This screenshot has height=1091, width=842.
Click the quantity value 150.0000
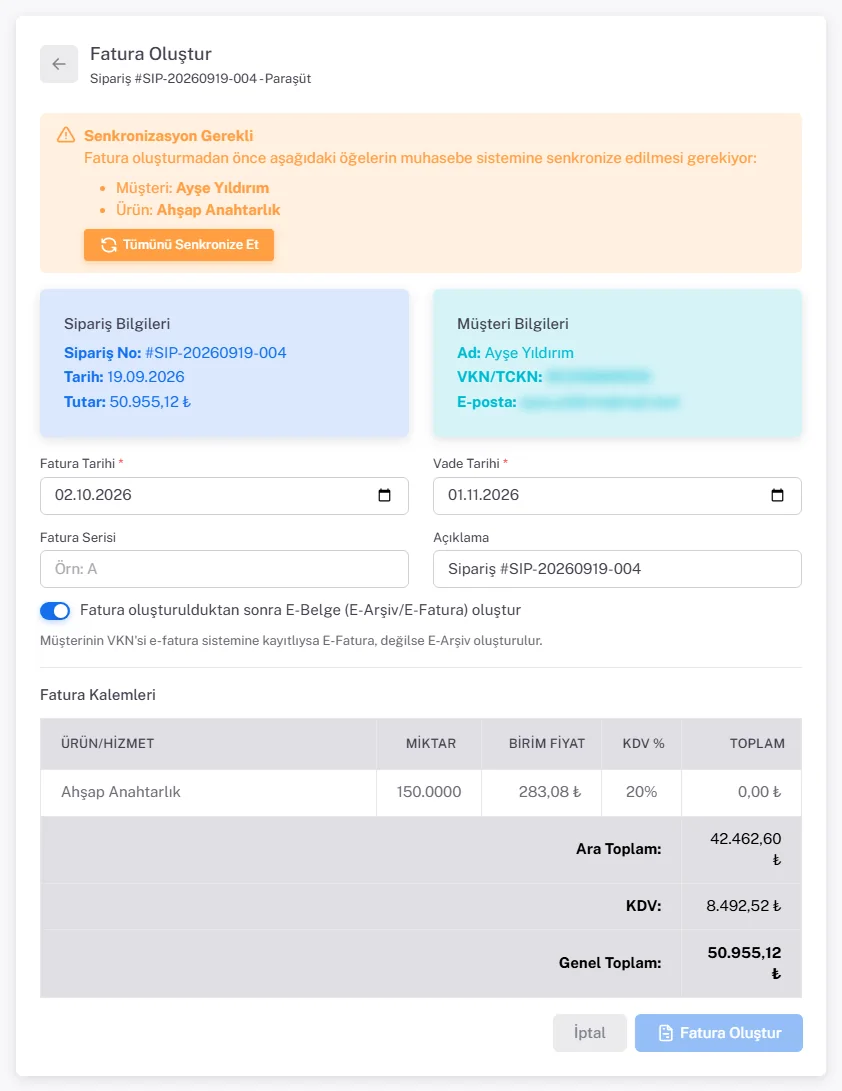(429, 792)
